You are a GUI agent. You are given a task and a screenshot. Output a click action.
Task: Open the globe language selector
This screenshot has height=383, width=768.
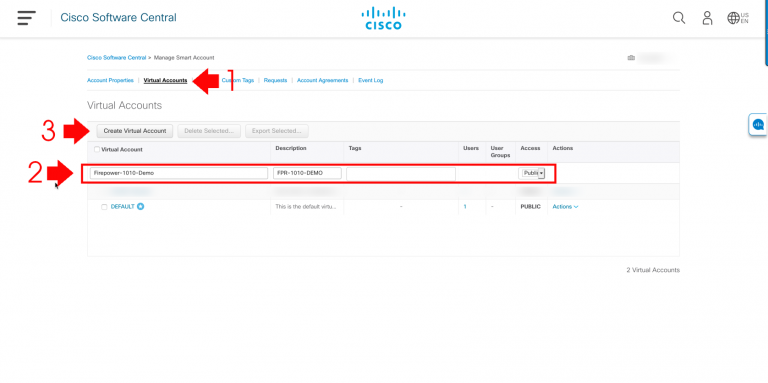click(738, 18)
